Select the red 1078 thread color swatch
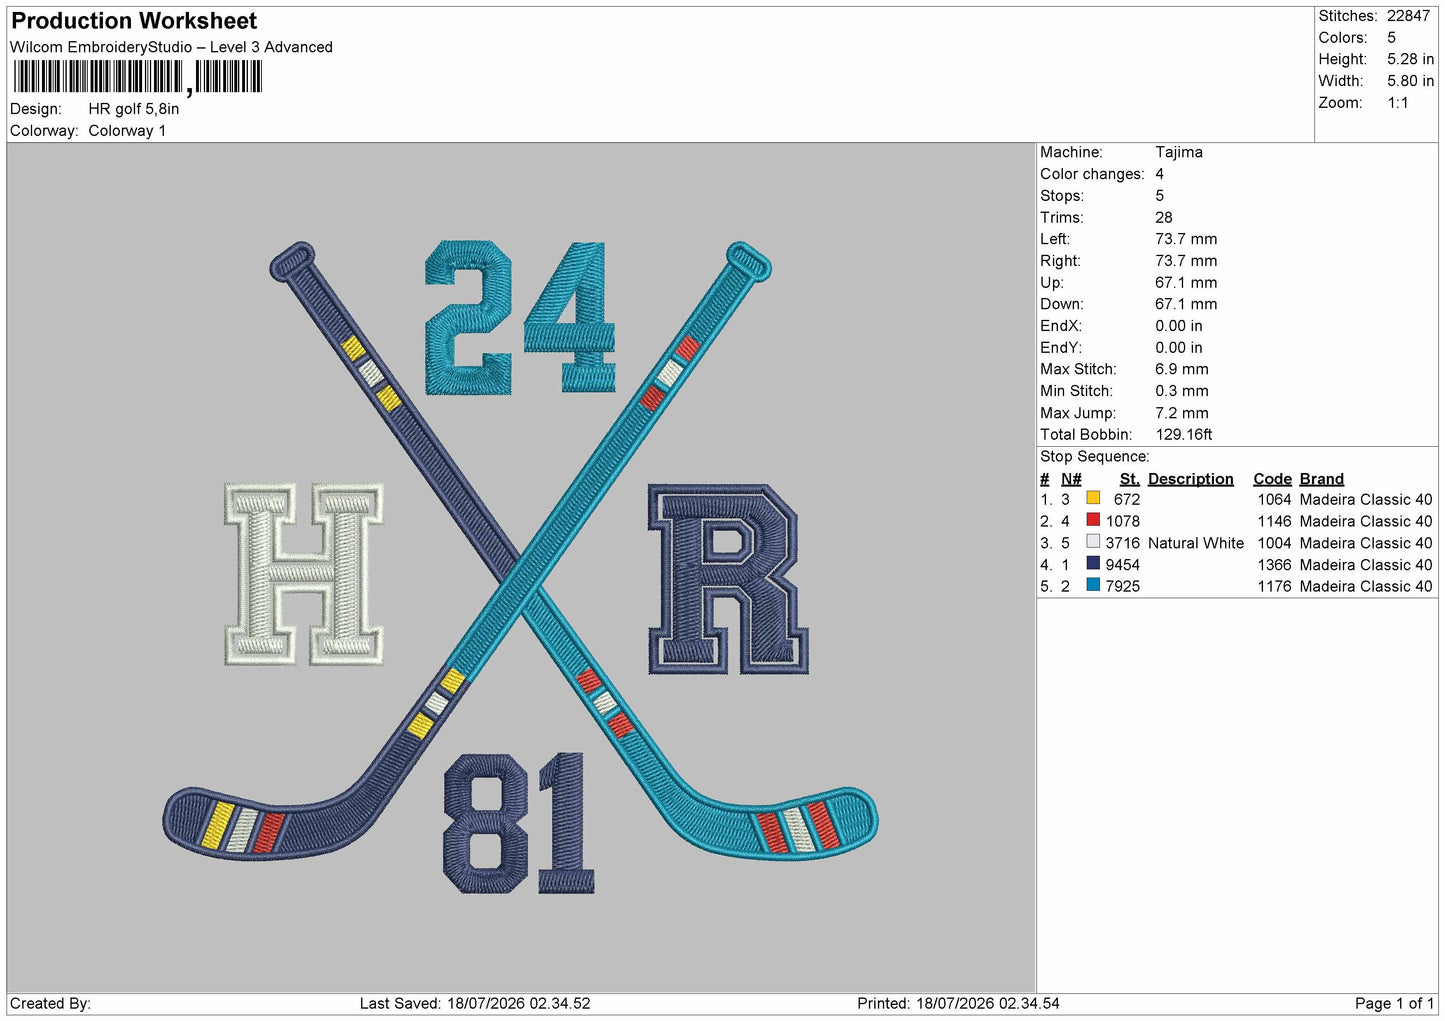 pyautogui.click(x=1093, y=520)
